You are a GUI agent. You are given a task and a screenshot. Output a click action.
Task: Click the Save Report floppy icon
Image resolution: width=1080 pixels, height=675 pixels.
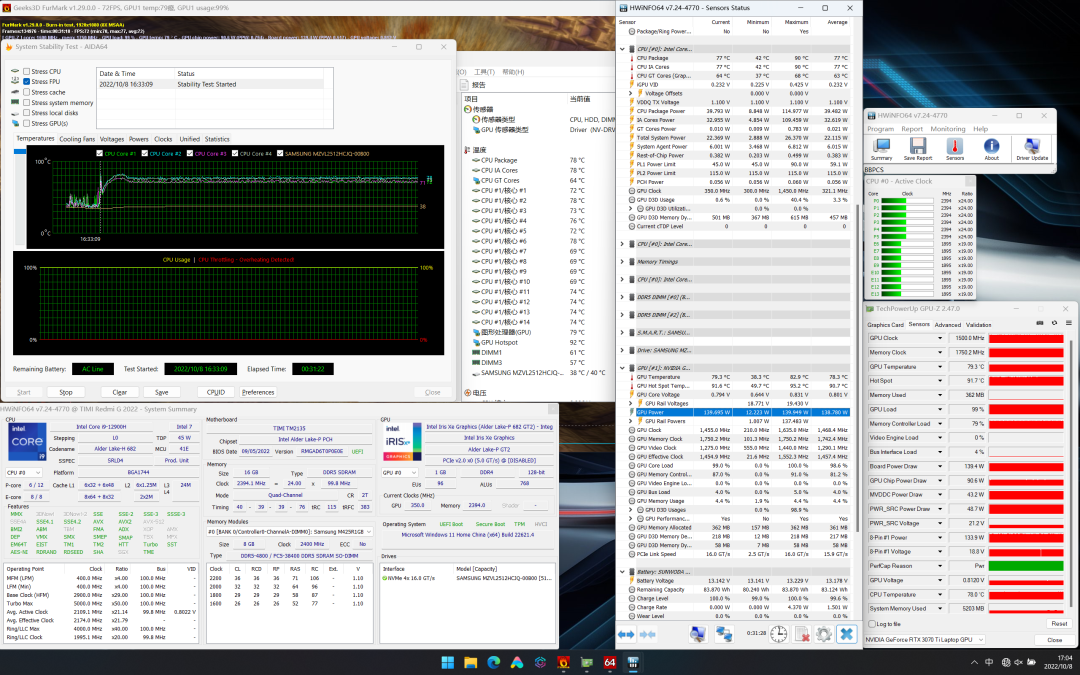[918, 148]
